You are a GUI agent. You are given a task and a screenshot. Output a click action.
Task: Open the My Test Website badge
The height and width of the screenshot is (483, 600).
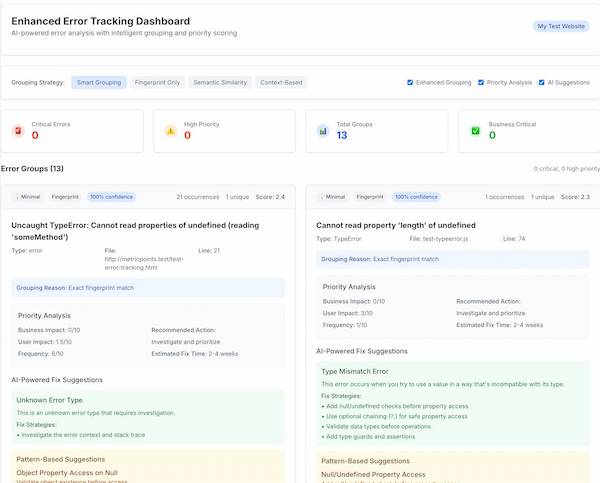coord(561,26)
